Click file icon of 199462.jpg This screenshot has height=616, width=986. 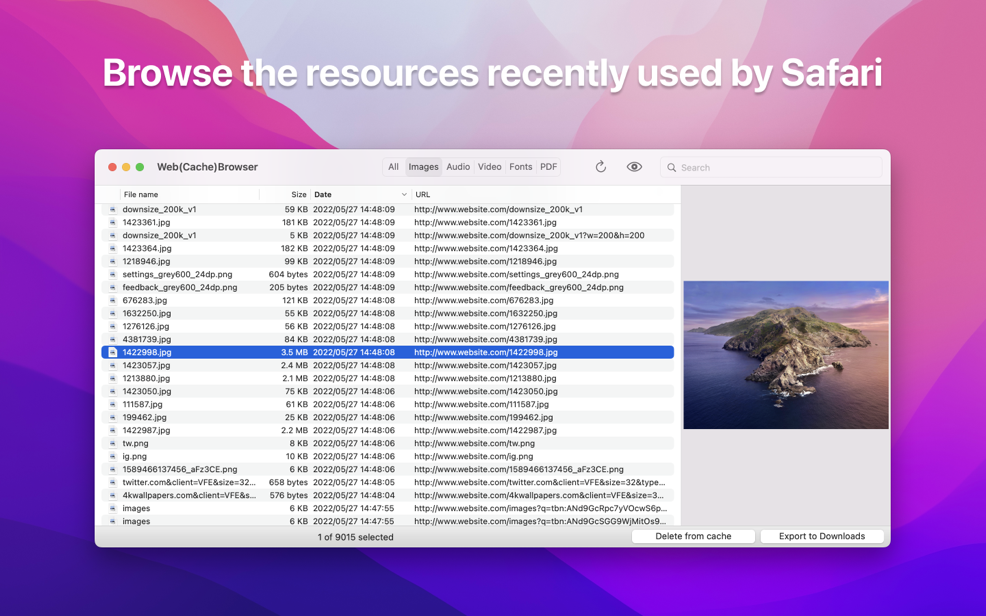[113, 417]
